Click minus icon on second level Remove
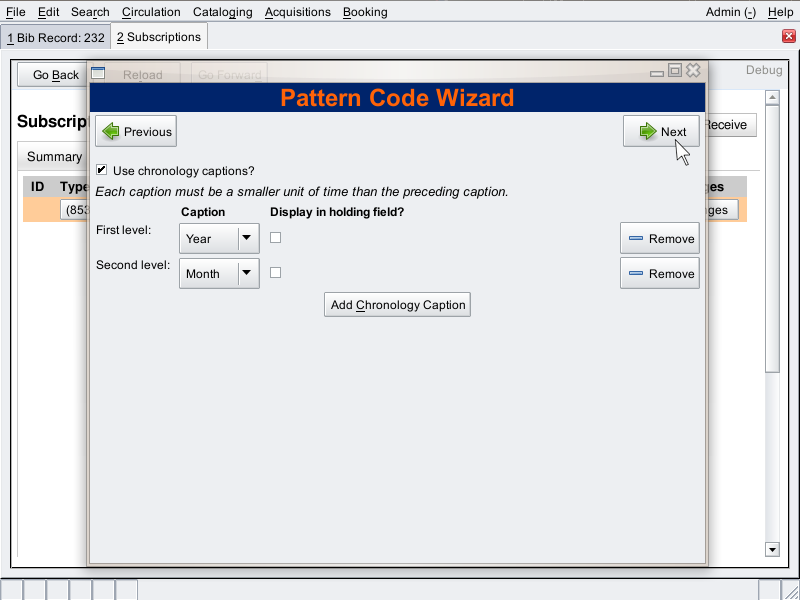The width and height of the screenshot is (800, 600). 635,274
